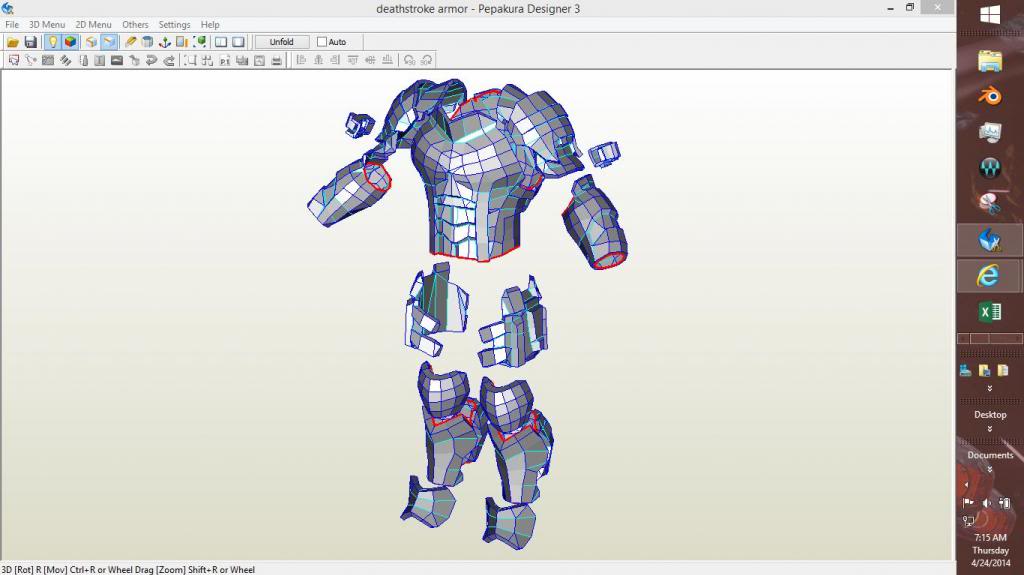Toggle the flat unfolded sheet view icon
The height and width of the screenshot is (575, 1024).
[109, 42]
